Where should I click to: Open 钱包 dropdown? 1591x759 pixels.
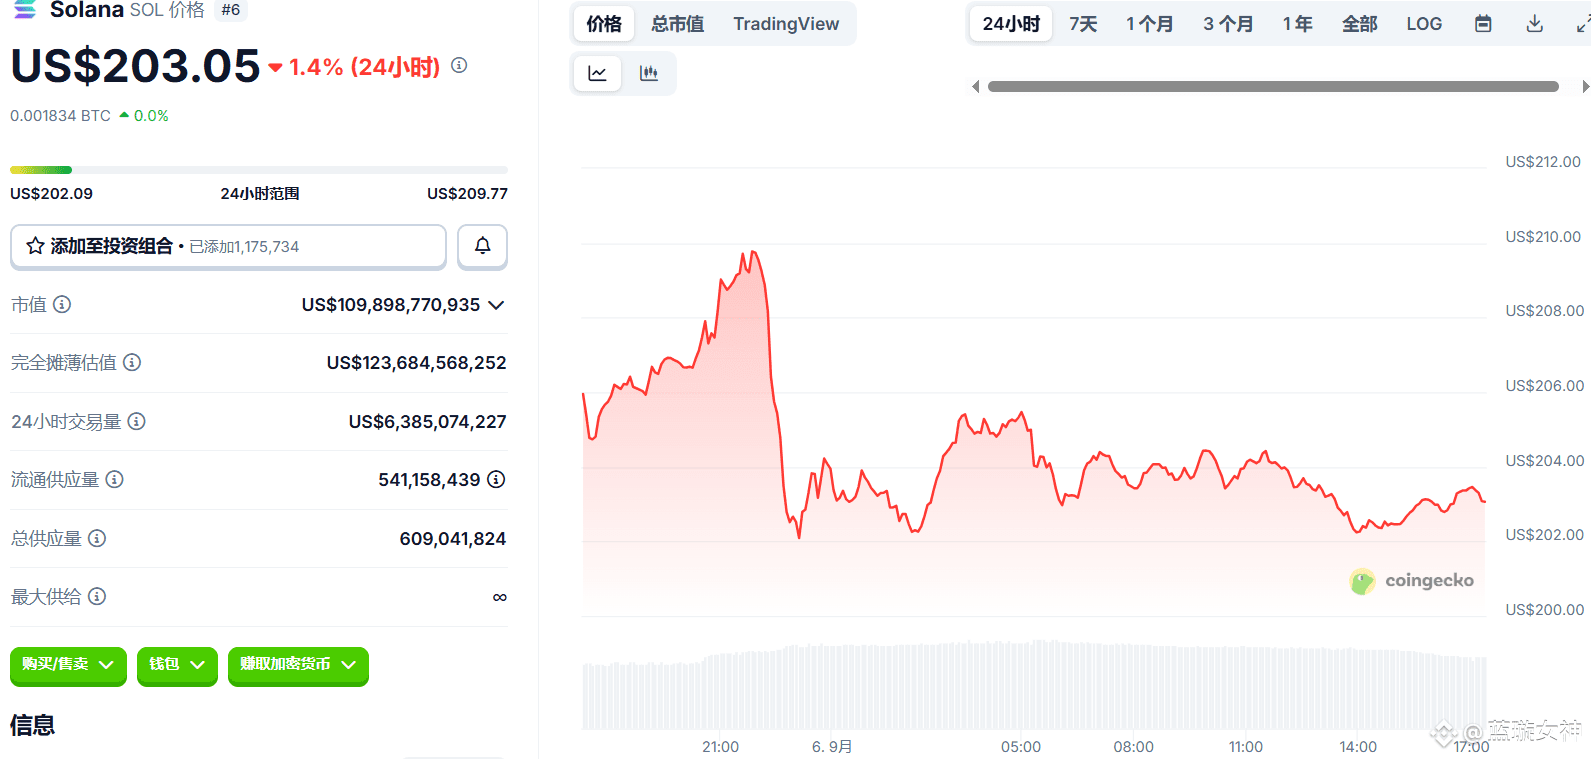tap(177, 665)
